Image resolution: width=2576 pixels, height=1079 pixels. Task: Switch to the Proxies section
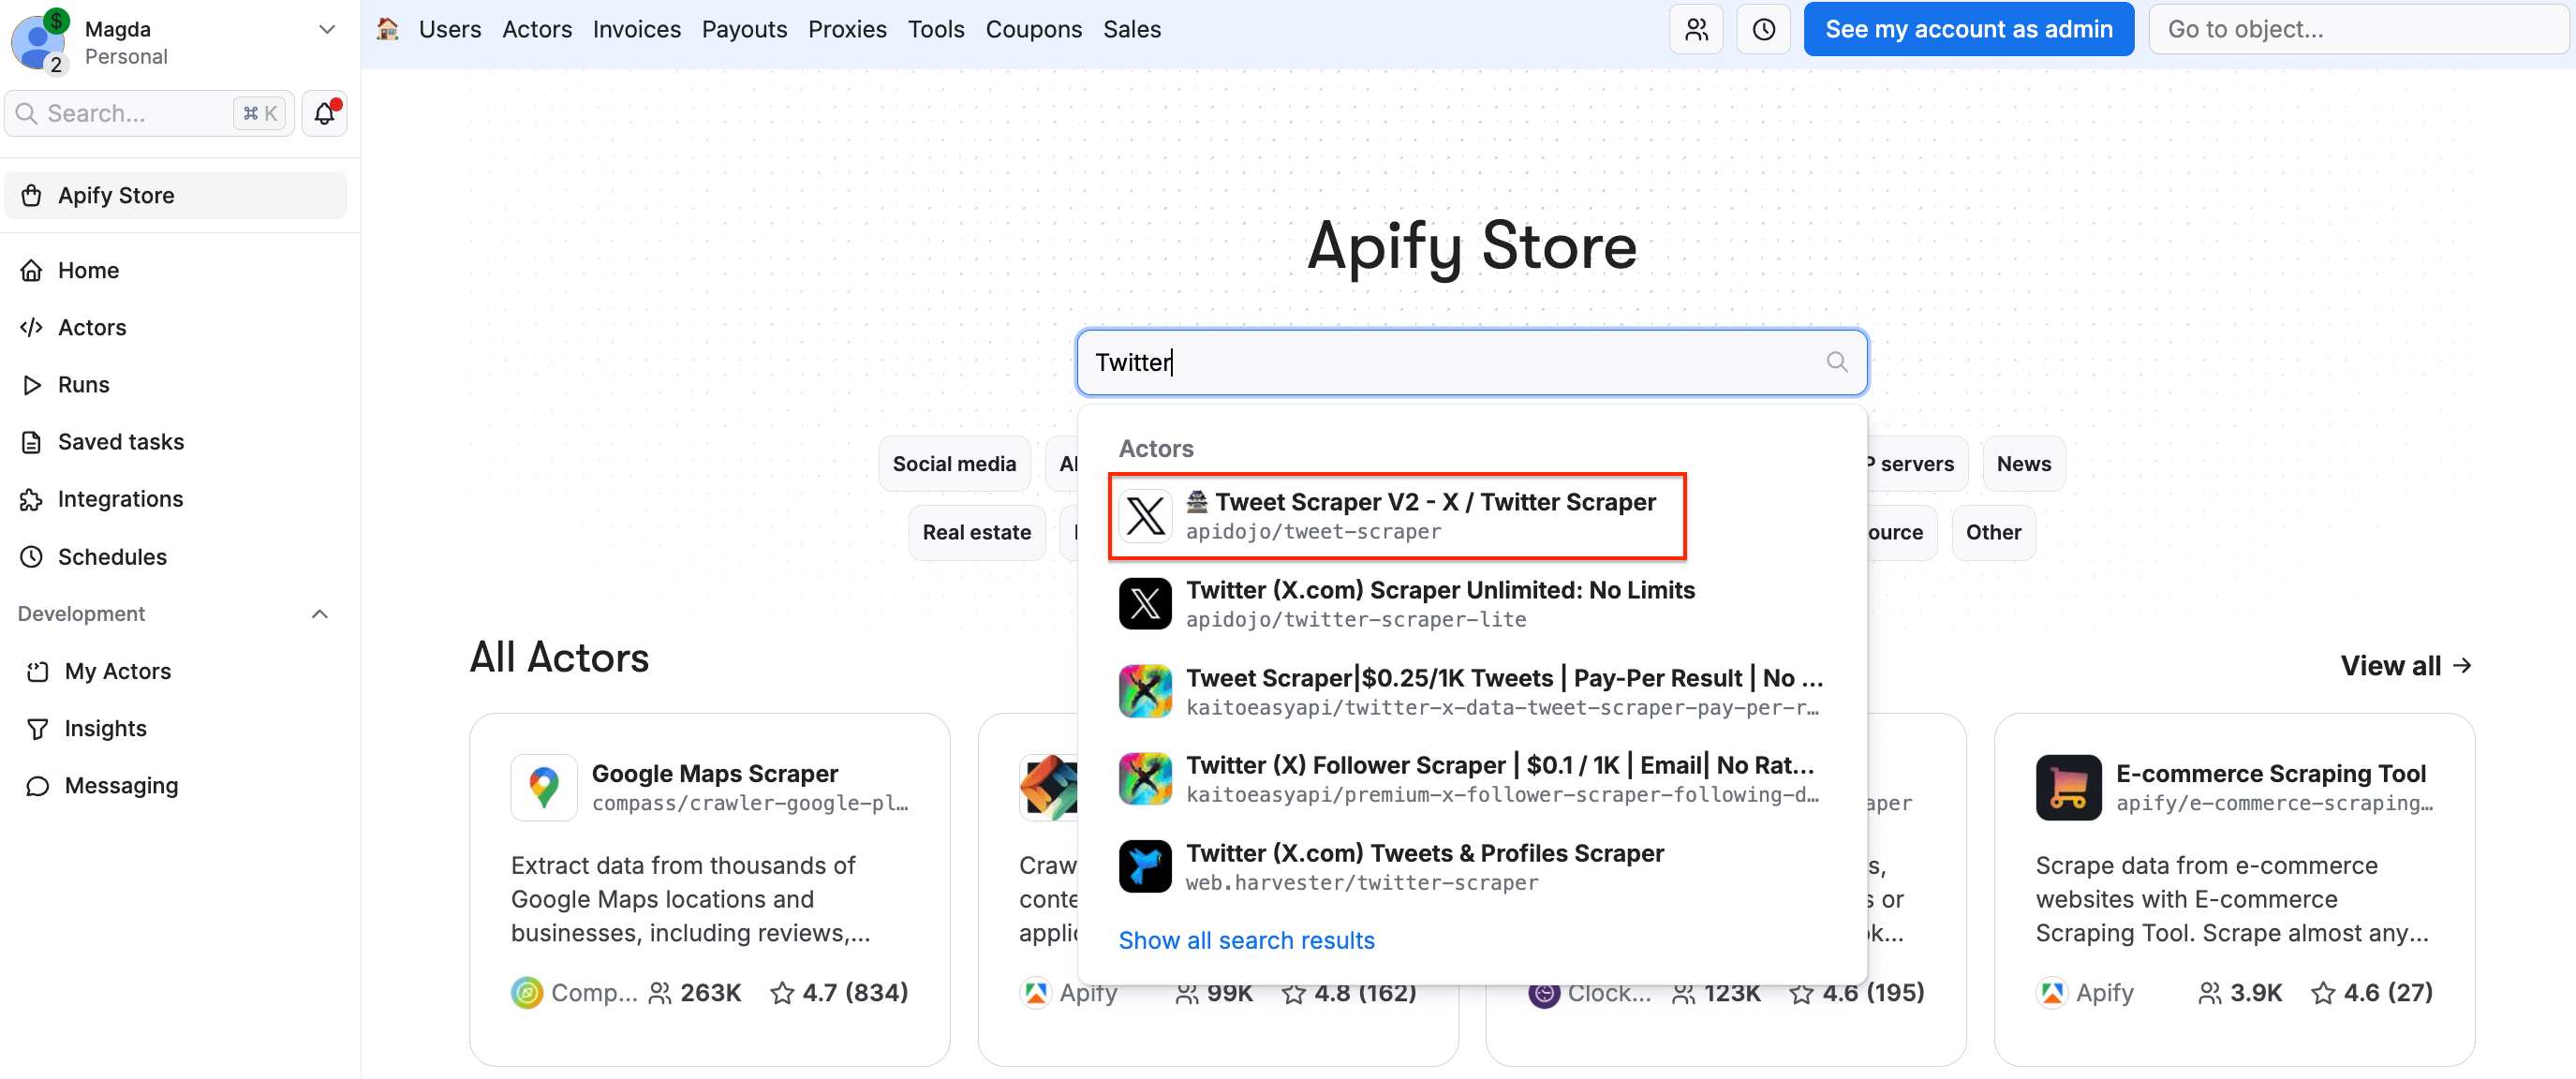click(x=847, y=29)
